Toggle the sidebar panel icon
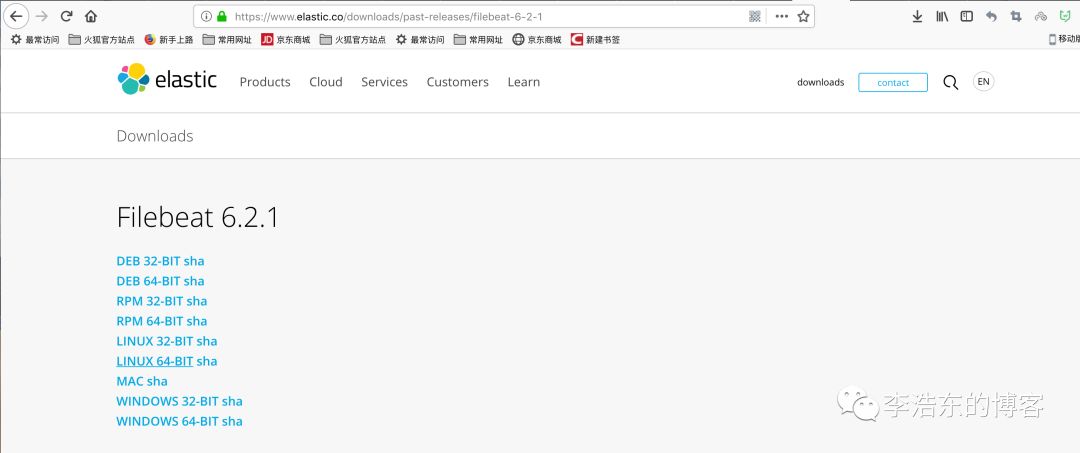The image size is (1080, 453). (x=966, y=17)
